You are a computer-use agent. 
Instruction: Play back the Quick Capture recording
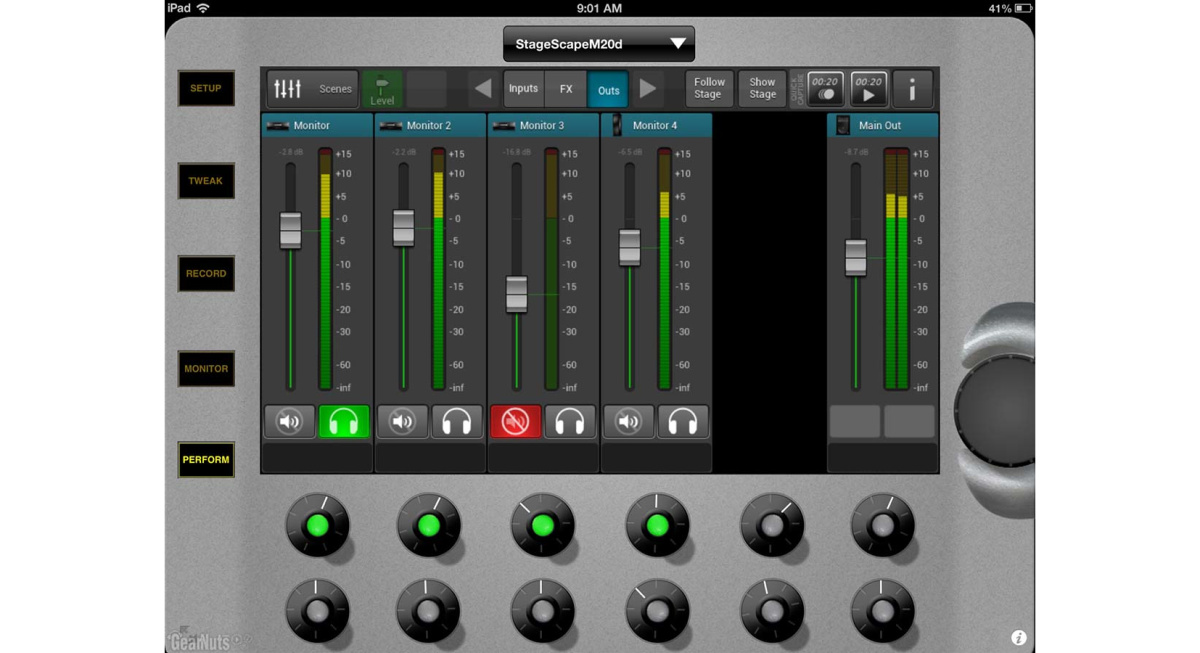[868, 89]
